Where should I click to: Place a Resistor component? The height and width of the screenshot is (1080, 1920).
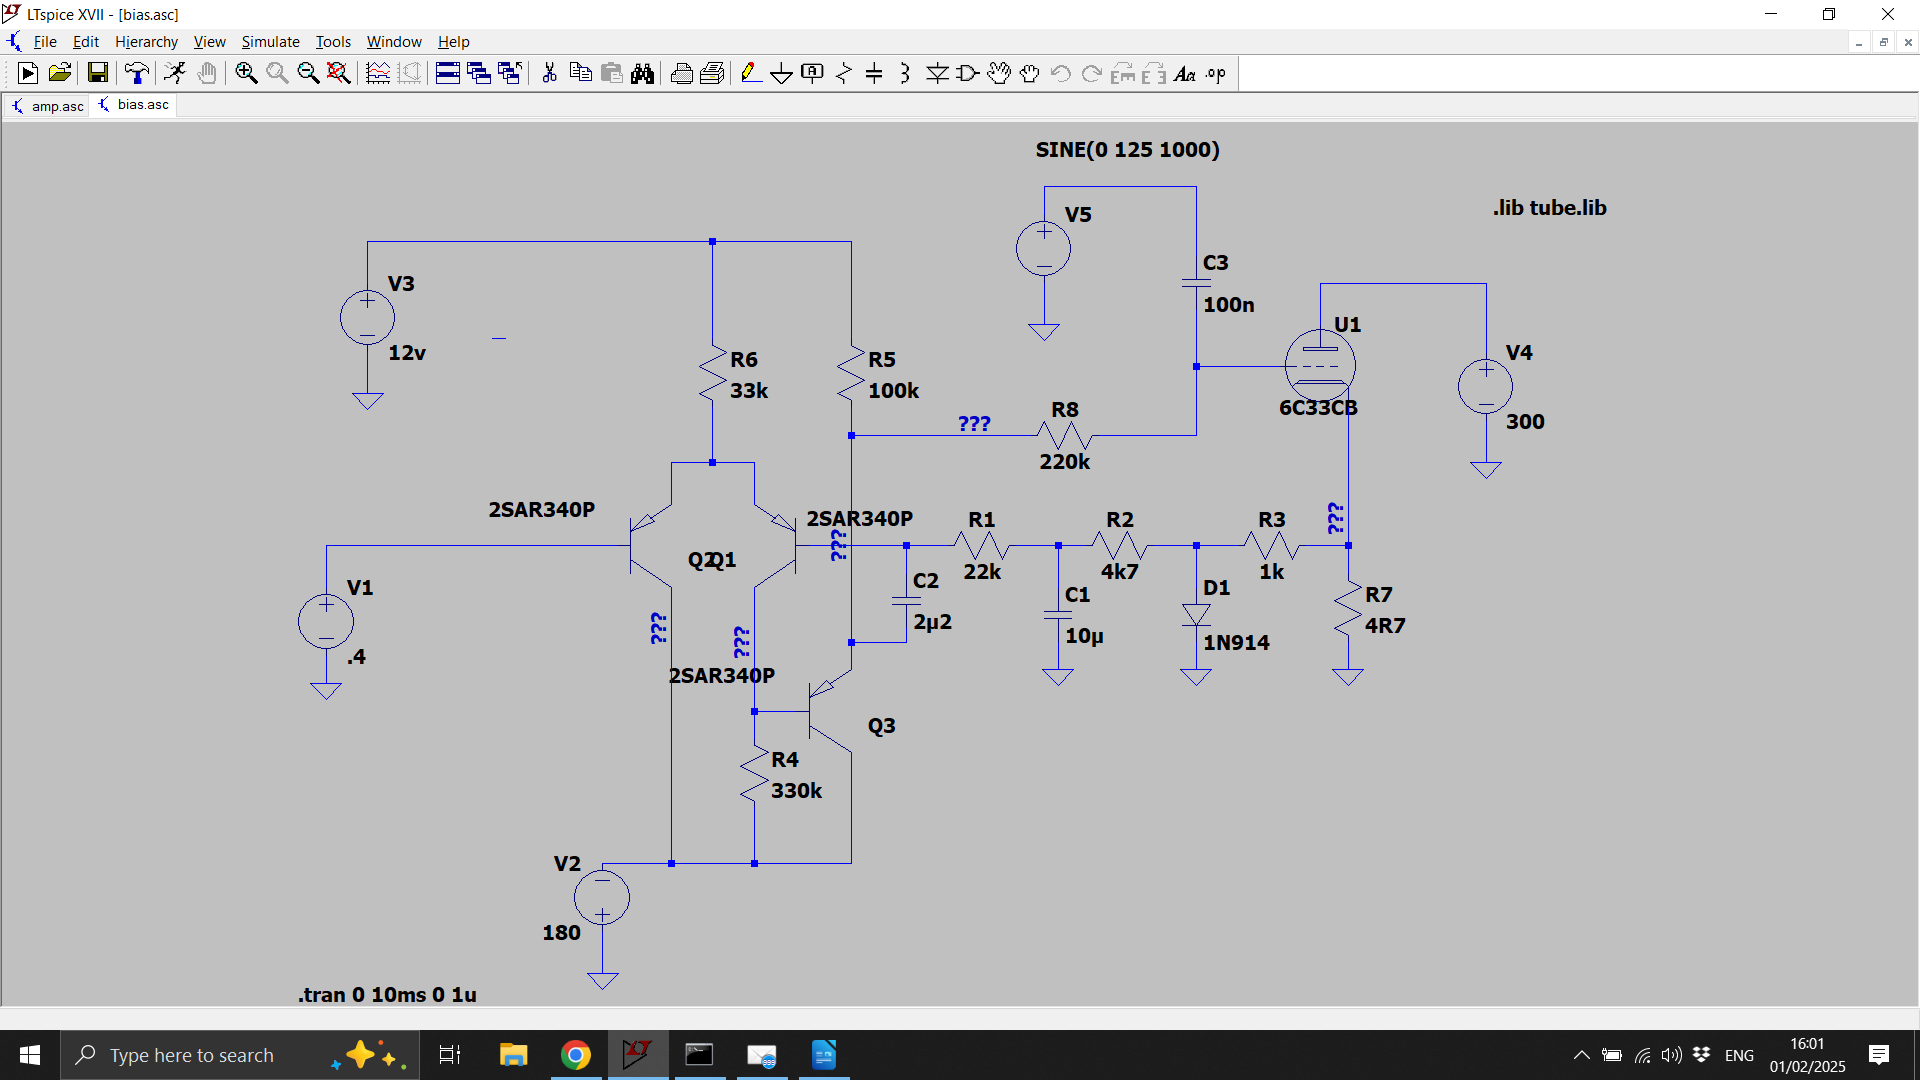844,73
